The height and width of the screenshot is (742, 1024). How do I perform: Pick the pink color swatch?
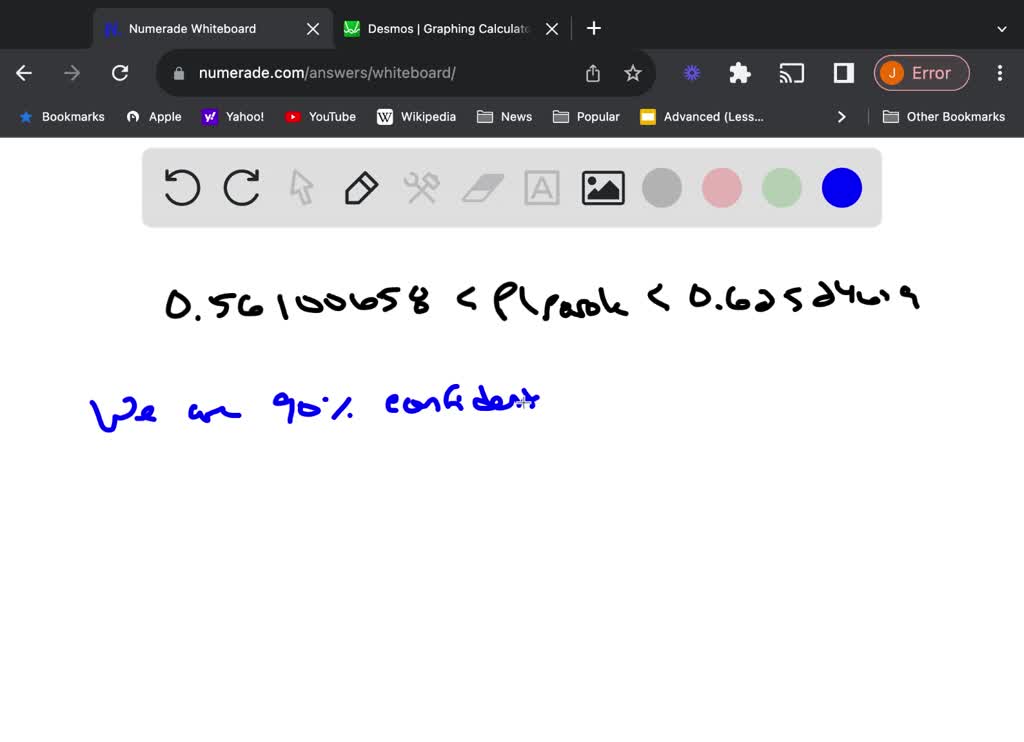tap(722, 188)
